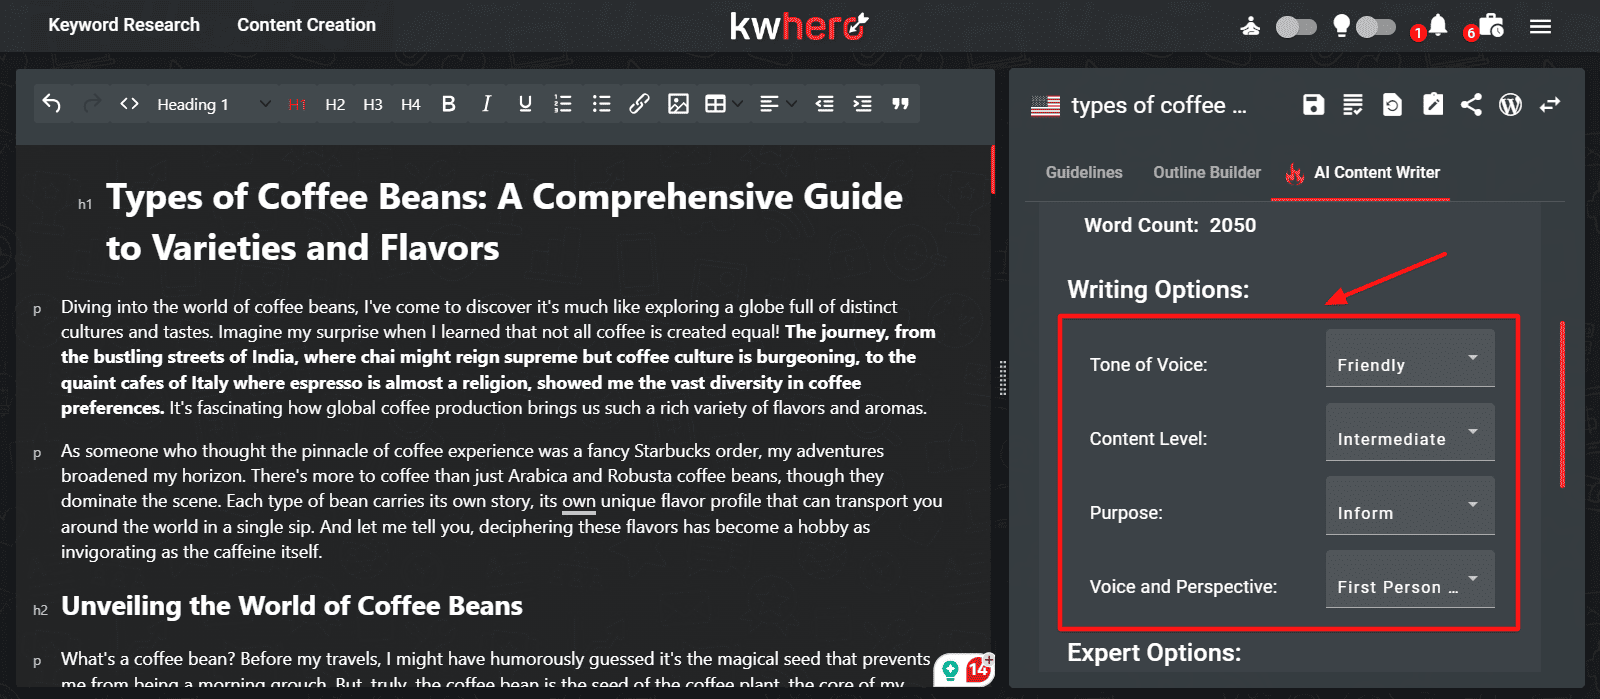Open the Content Creation menu link
The height and width of the screenshot is (699, 1600).
[x=306, y=25]
